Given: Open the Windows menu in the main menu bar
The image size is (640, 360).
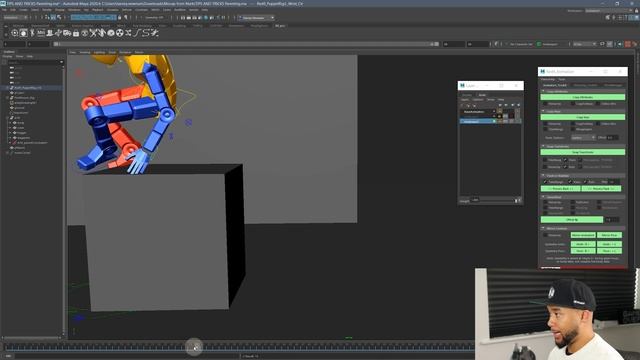Looking at the screenshot, I should pos(74,10).
